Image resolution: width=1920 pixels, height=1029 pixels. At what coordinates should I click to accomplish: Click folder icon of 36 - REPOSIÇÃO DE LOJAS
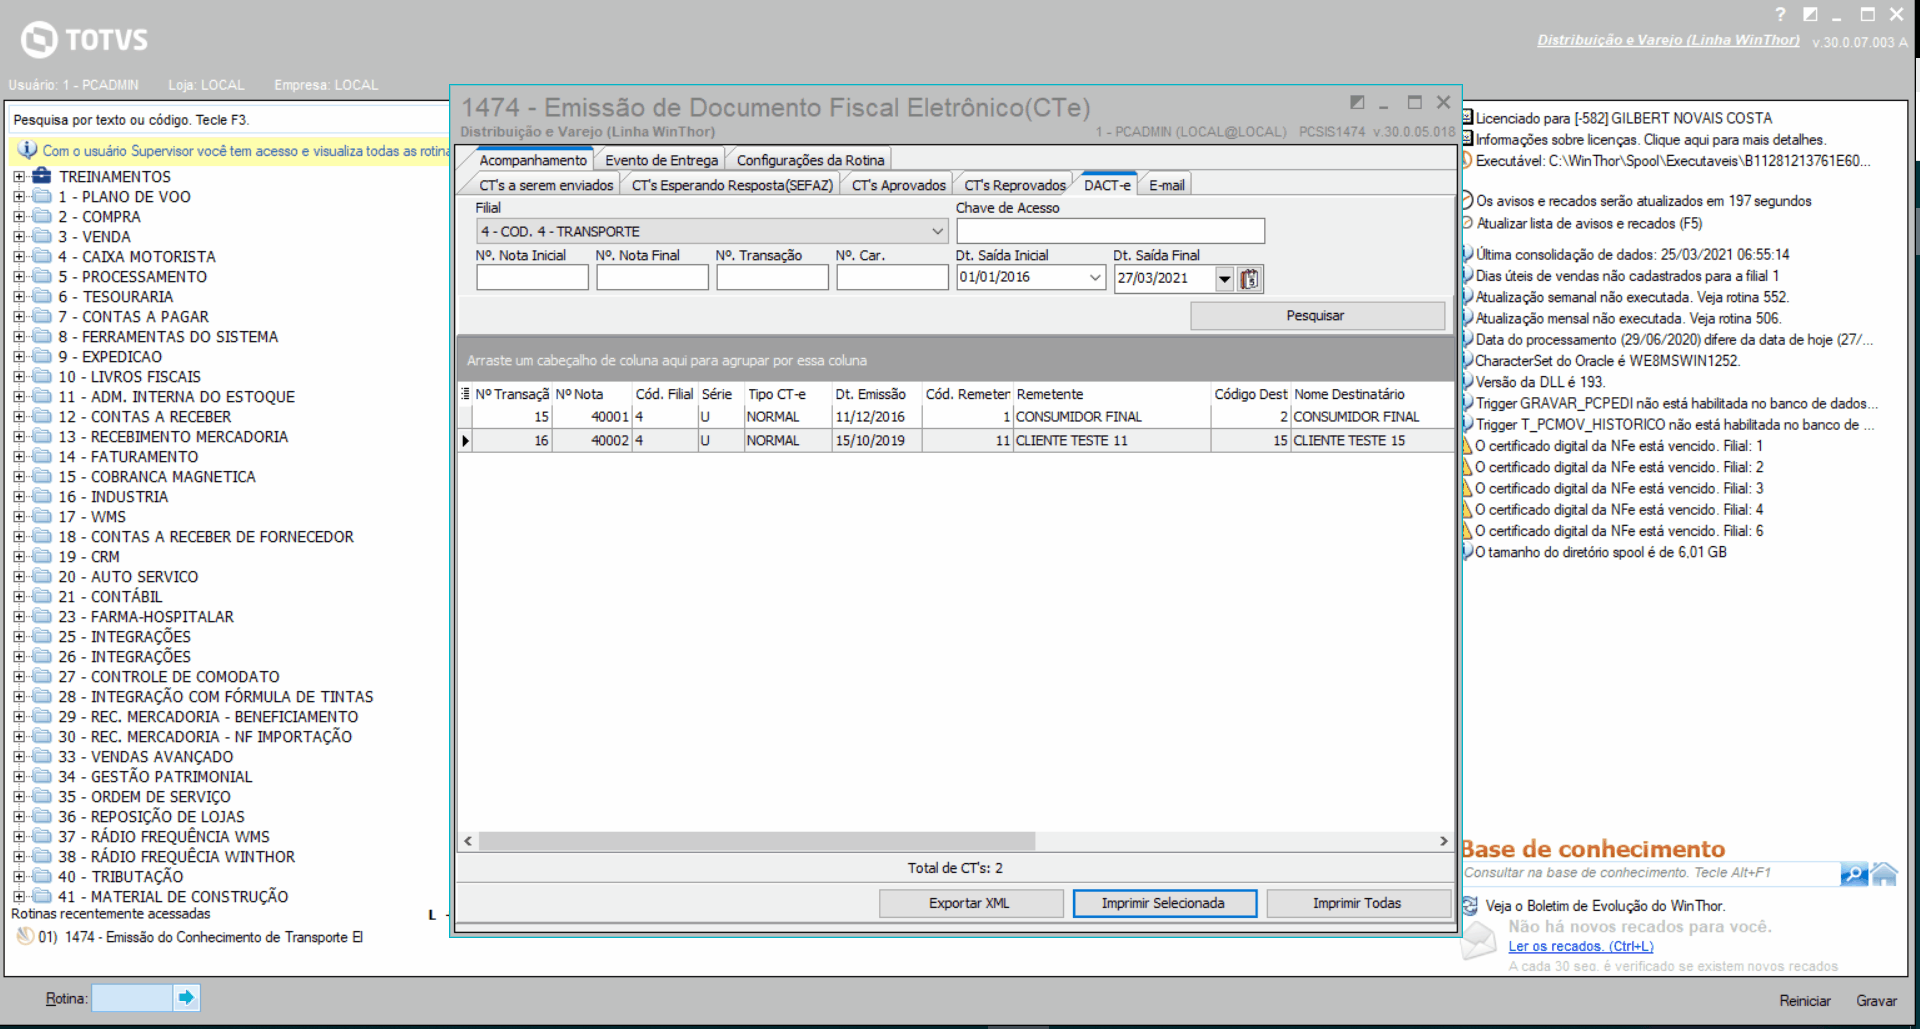click(x=42, y=816)
